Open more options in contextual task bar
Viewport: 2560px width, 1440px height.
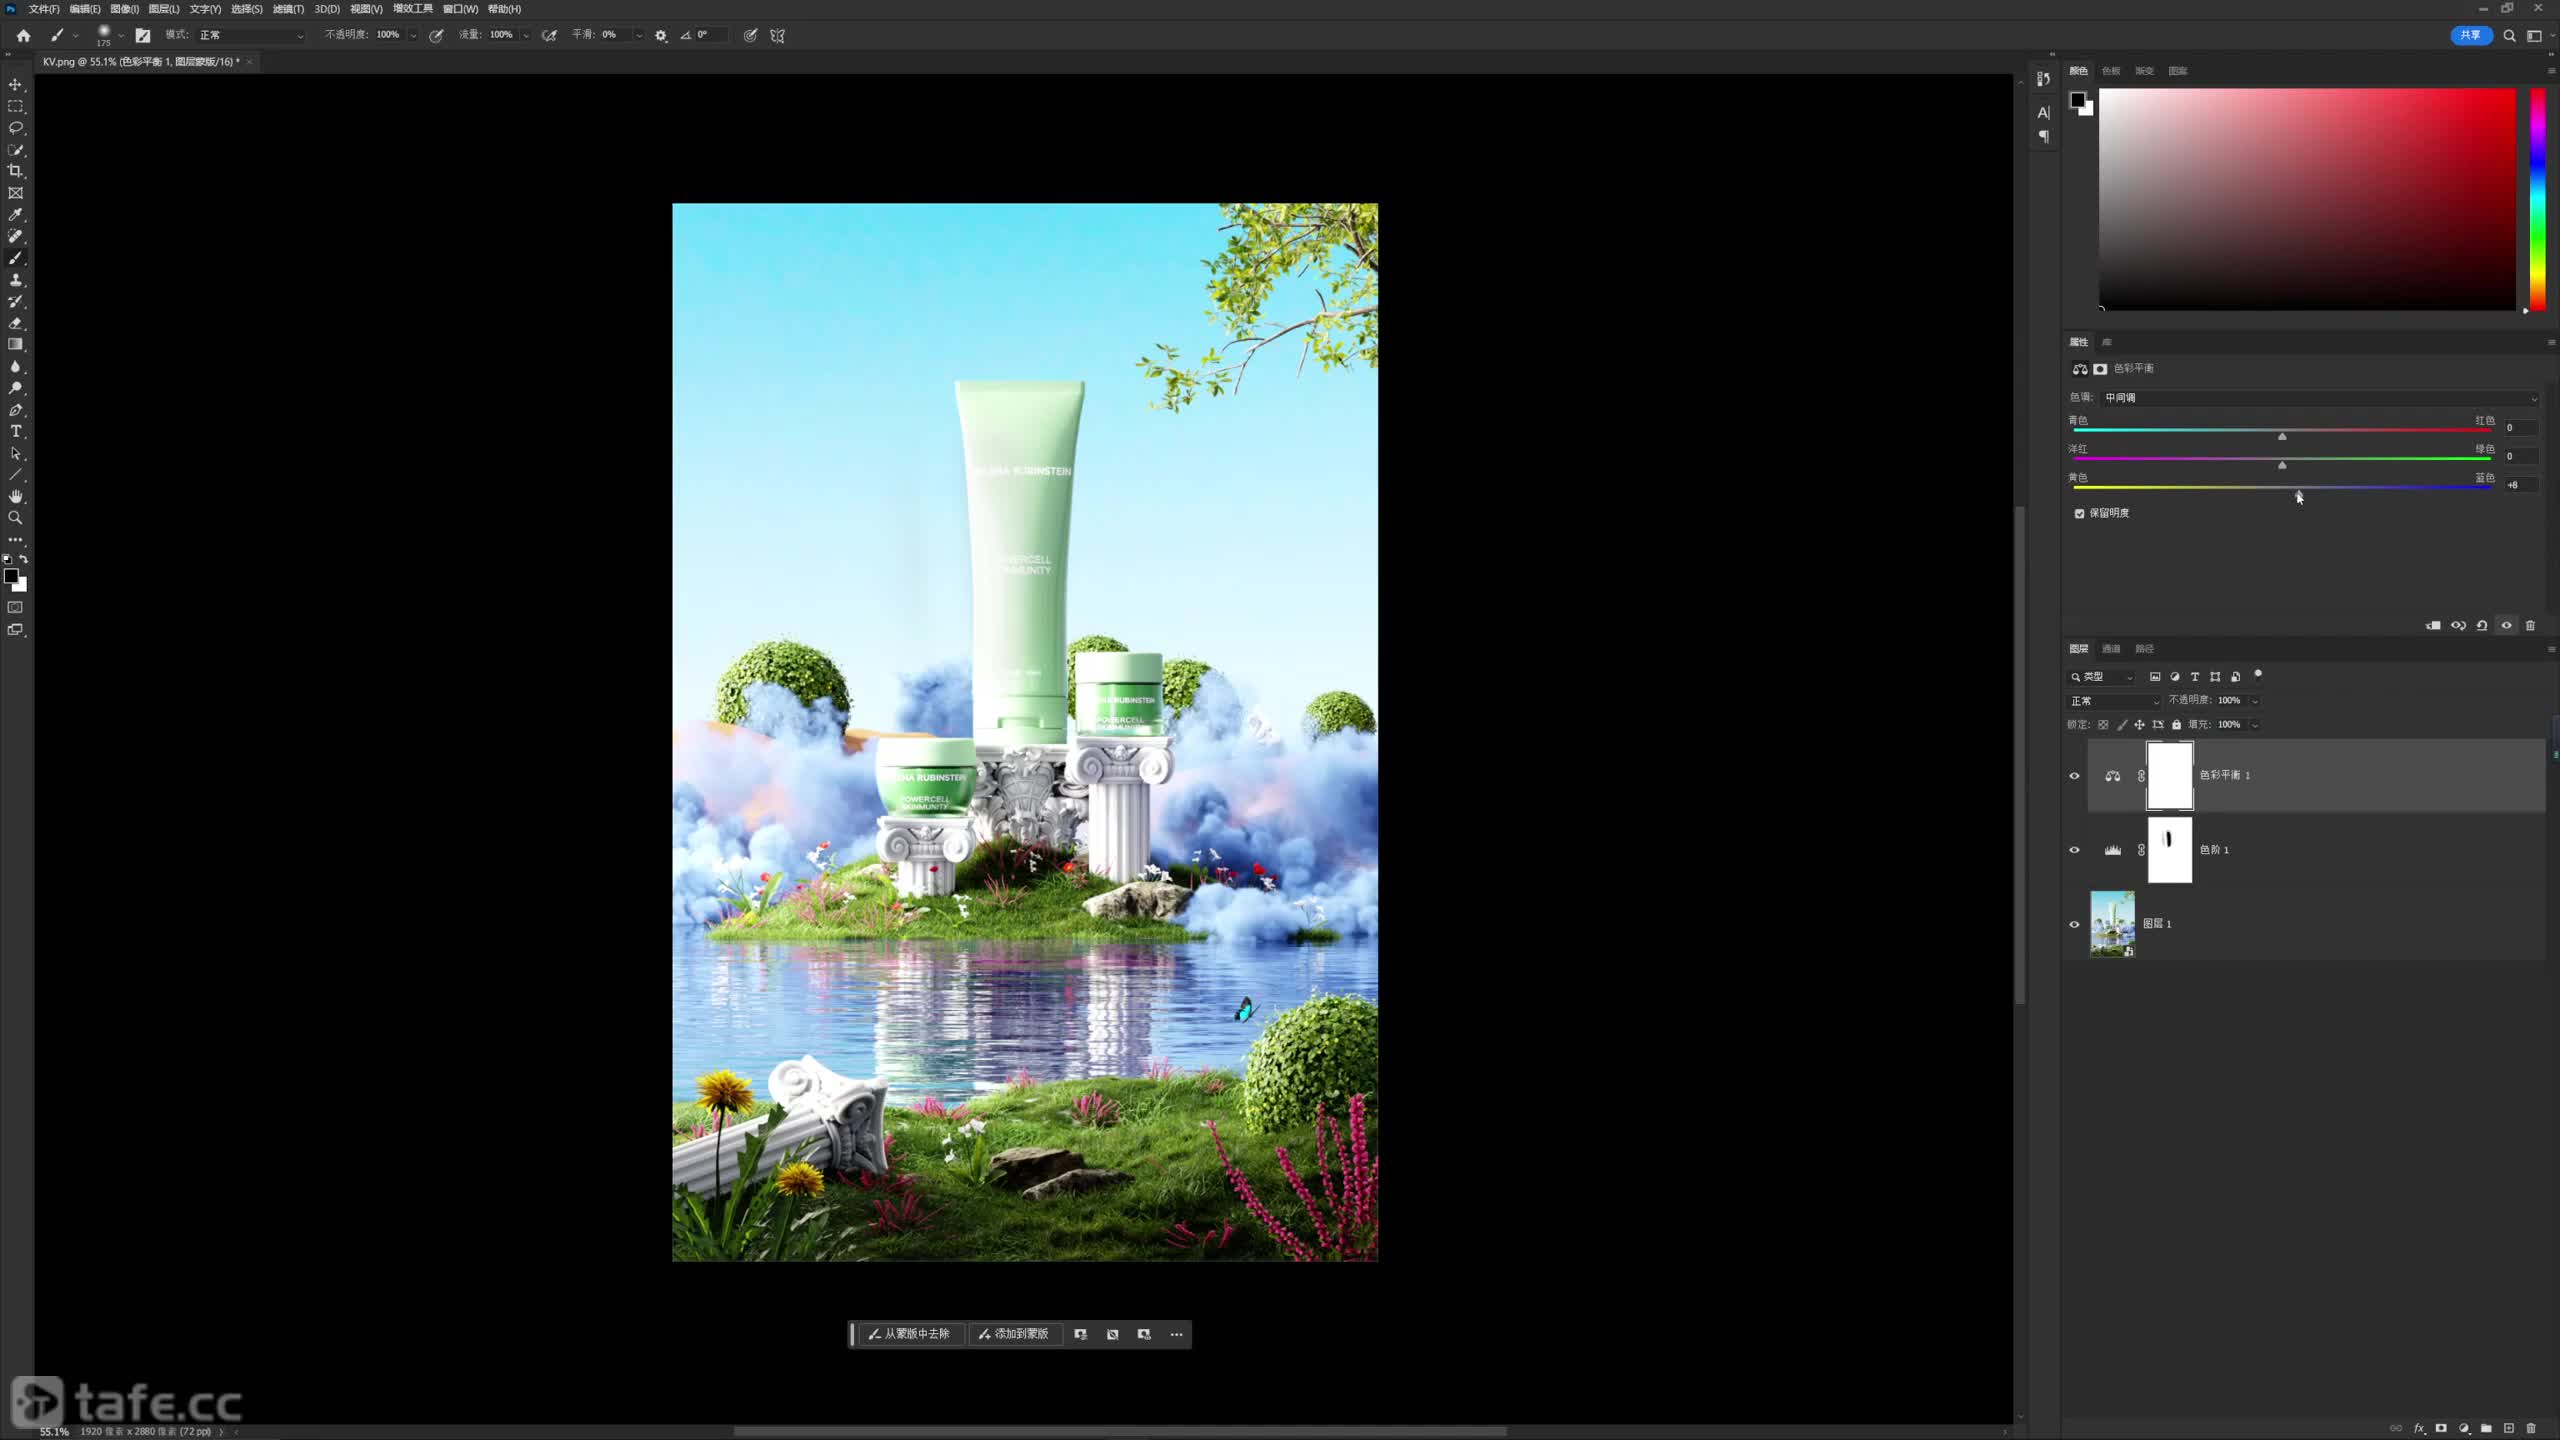point(1176,1334)
